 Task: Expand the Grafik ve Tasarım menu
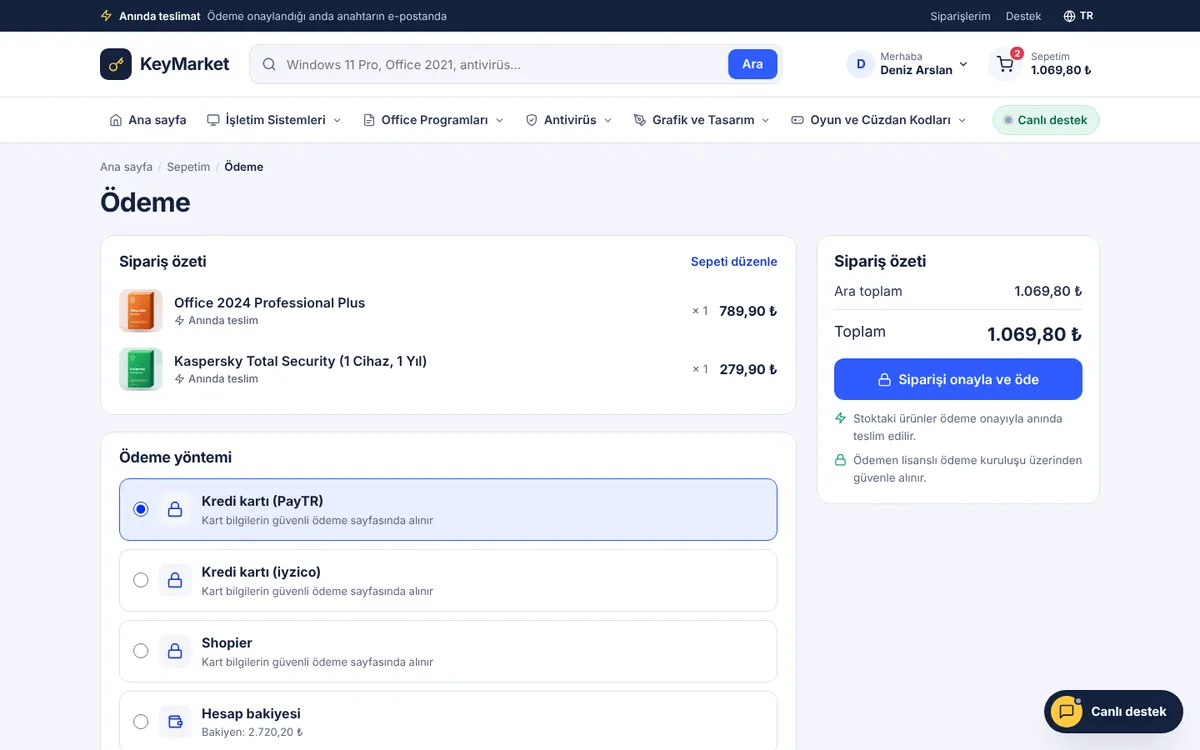[702, 120]
